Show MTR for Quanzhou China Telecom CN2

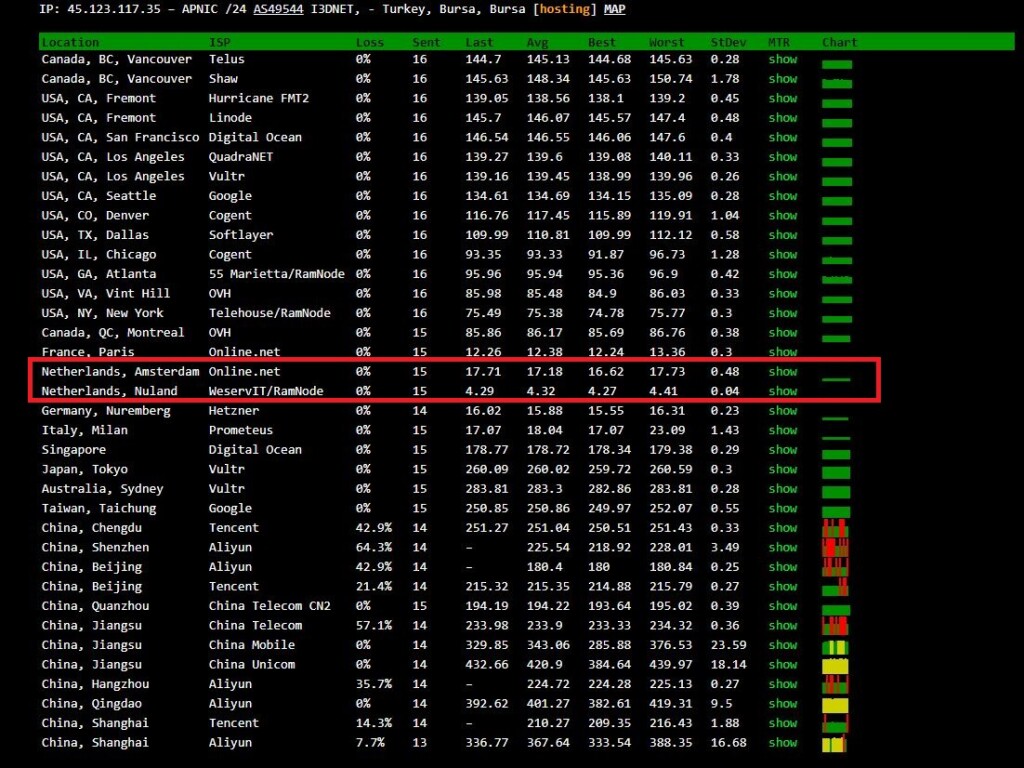[782, 606]
